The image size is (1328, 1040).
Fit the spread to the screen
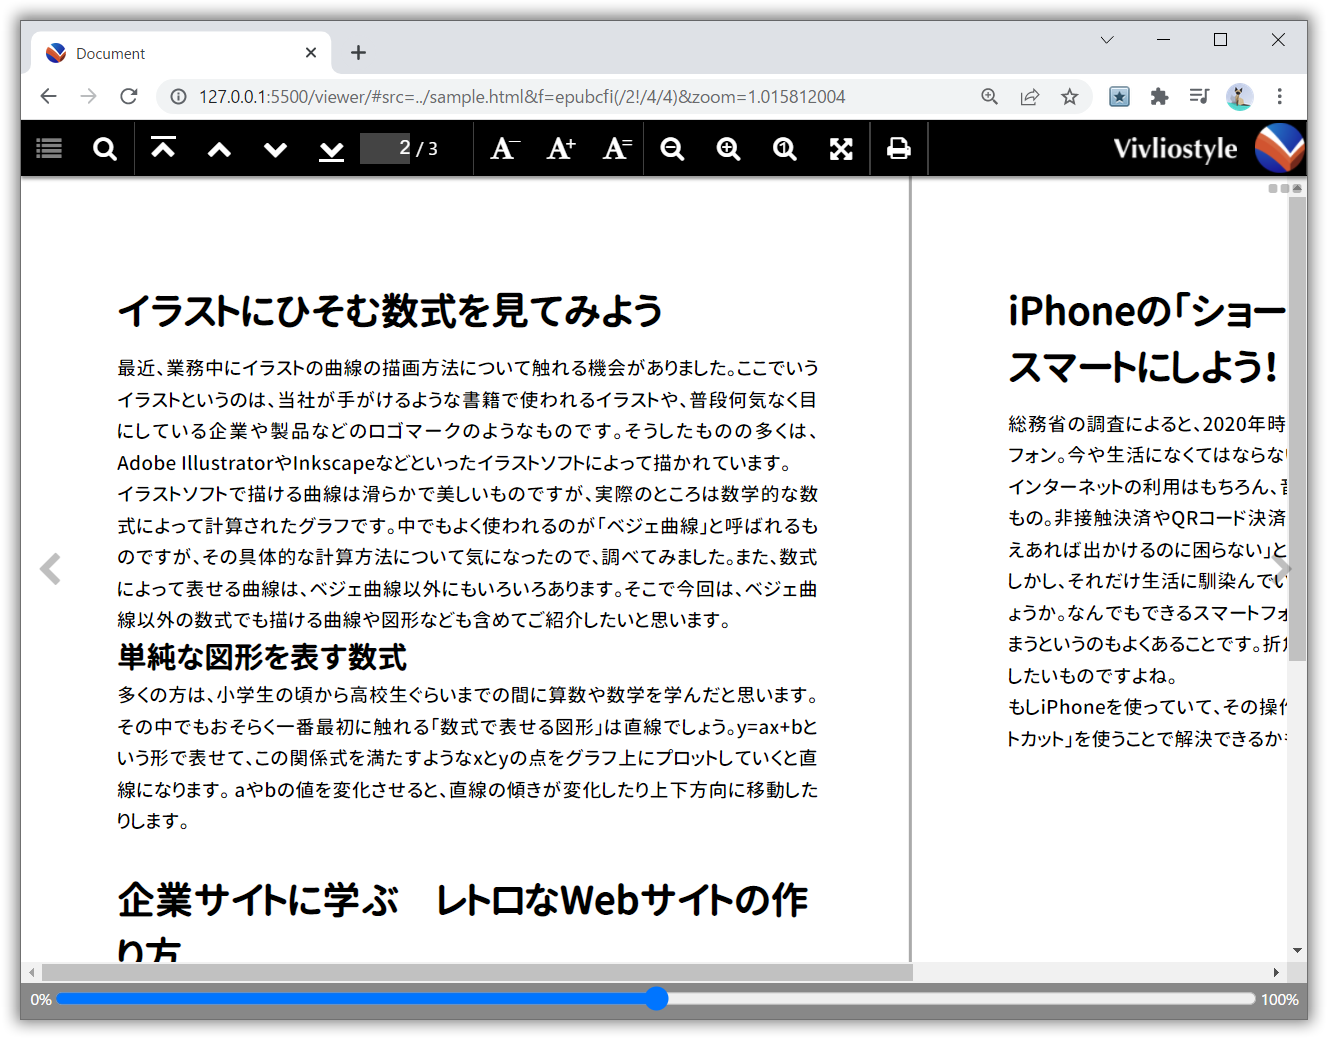[x=841, y=148]
